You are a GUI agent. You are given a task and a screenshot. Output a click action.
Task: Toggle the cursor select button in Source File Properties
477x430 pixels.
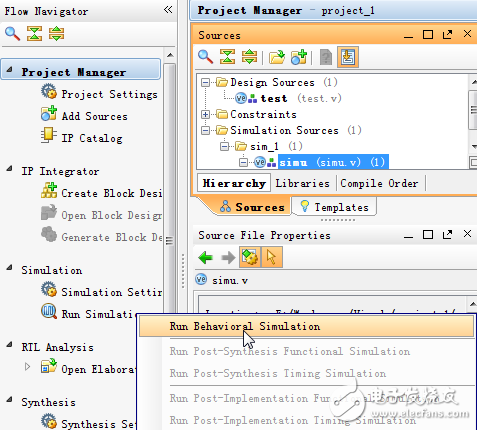(x=272, y=257)
